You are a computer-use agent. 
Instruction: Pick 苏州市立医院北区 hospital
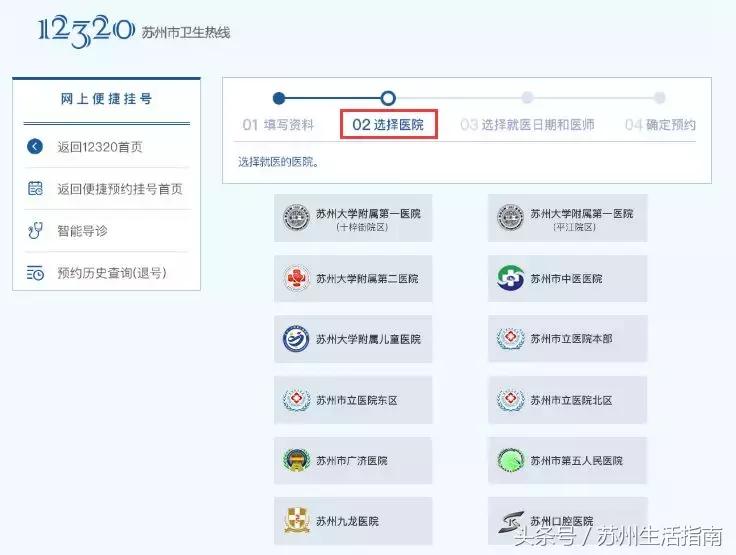tap(567, 400)
